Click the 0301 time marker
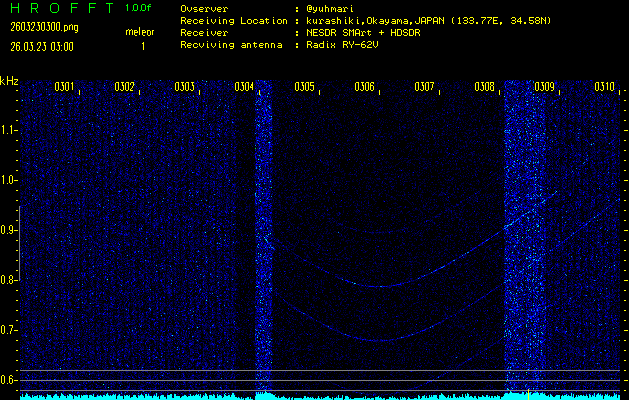The image size is (629, 400). click(65, 87)
